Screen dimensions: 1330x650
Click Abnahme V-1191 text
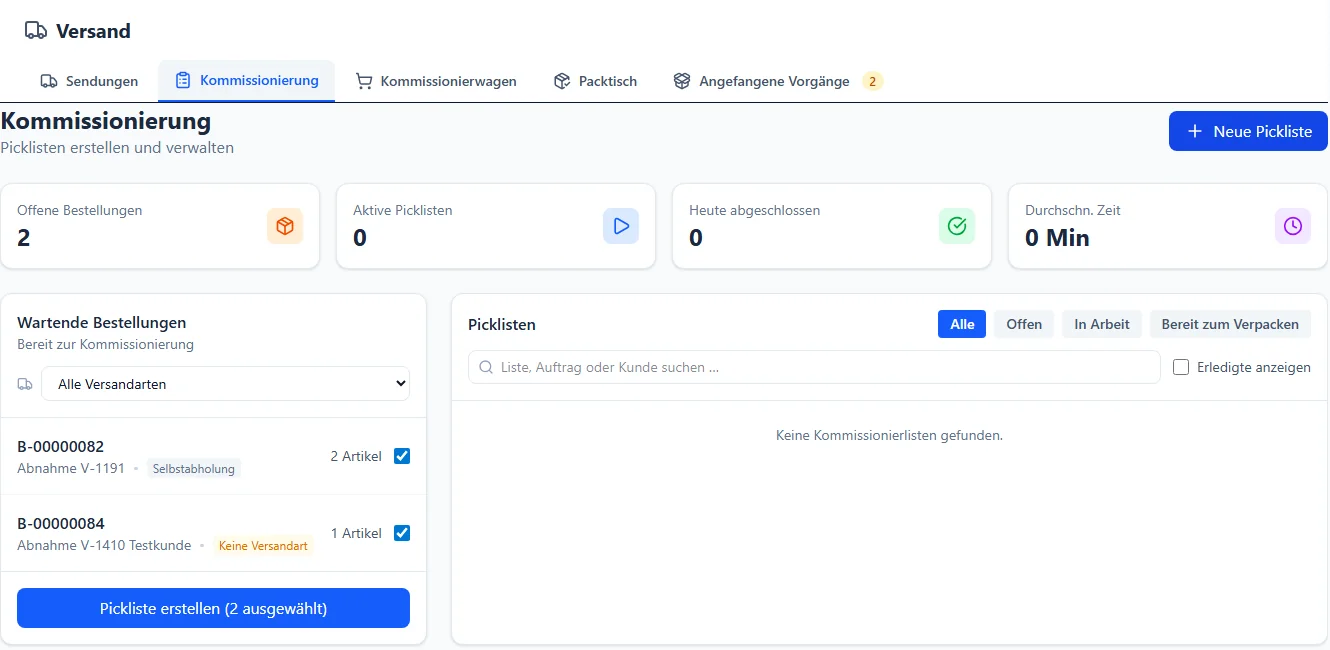(x=71, y=468)
